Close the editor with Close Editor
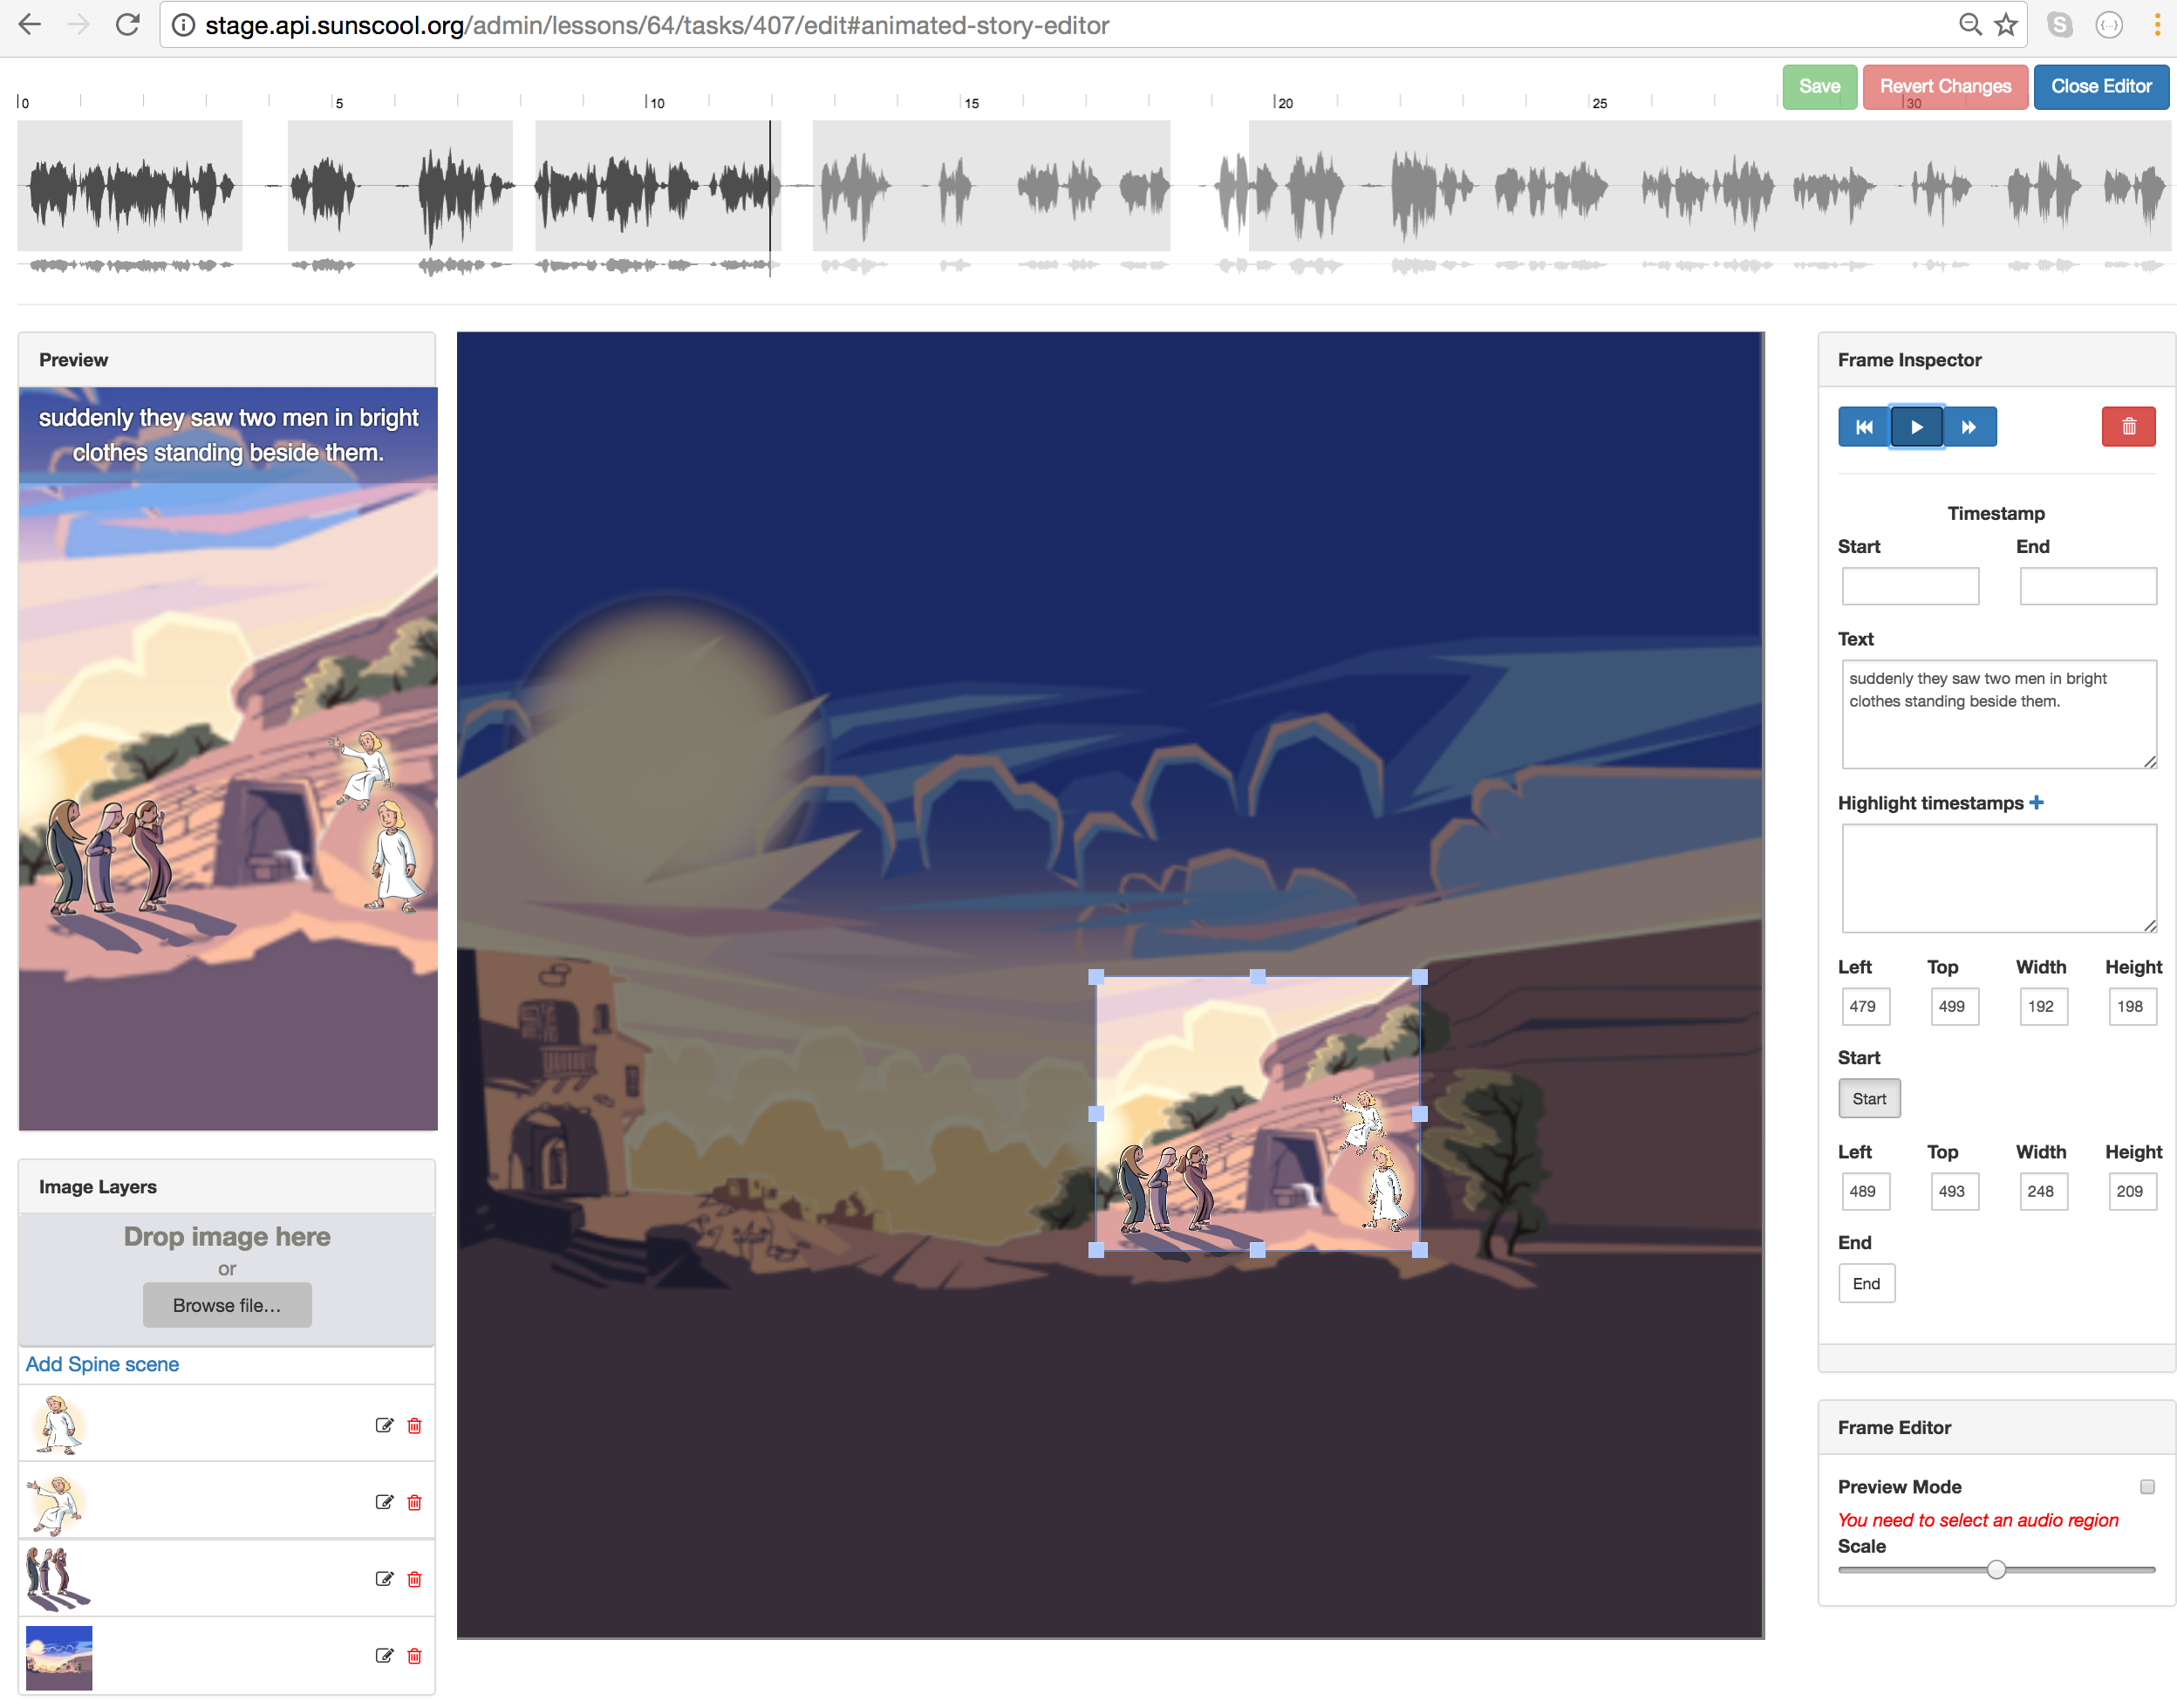Image resolution: width=2177 pixels, height=1708 pixels. tap(2100, 86)
